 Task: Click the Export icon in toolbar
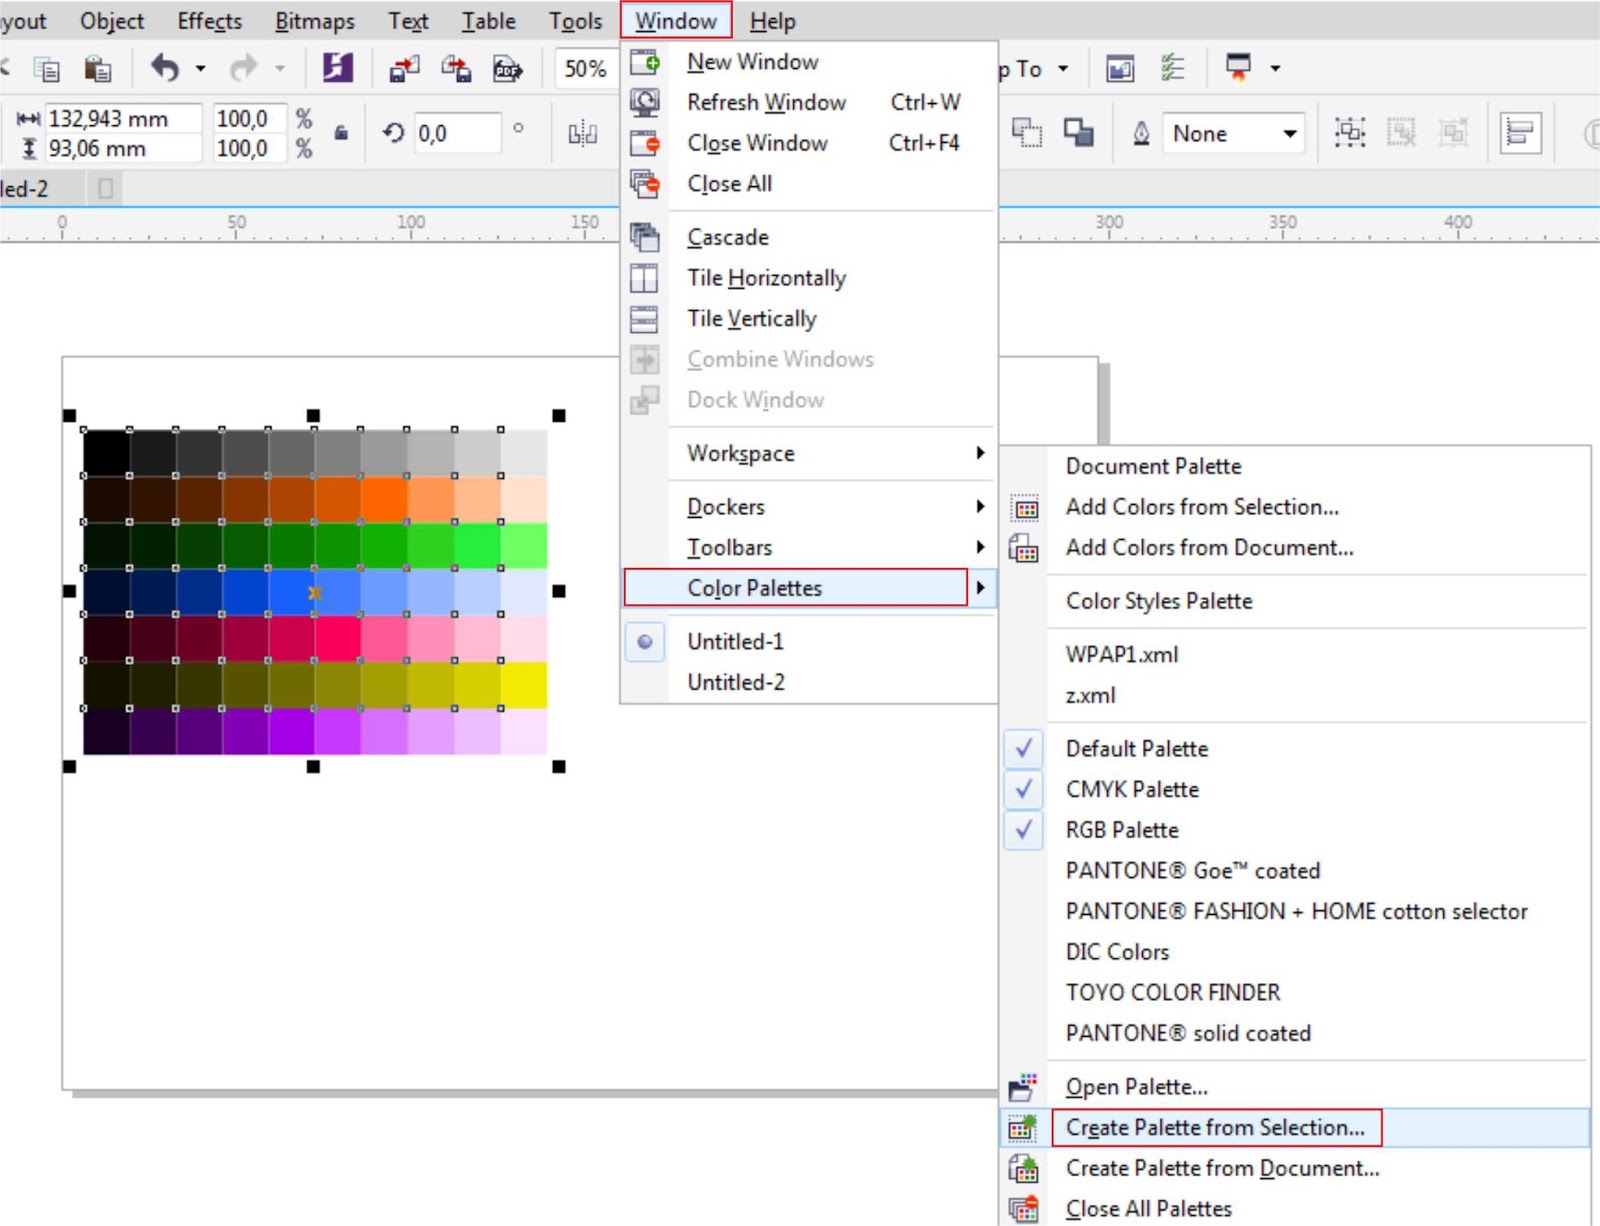tap(456, 69)
